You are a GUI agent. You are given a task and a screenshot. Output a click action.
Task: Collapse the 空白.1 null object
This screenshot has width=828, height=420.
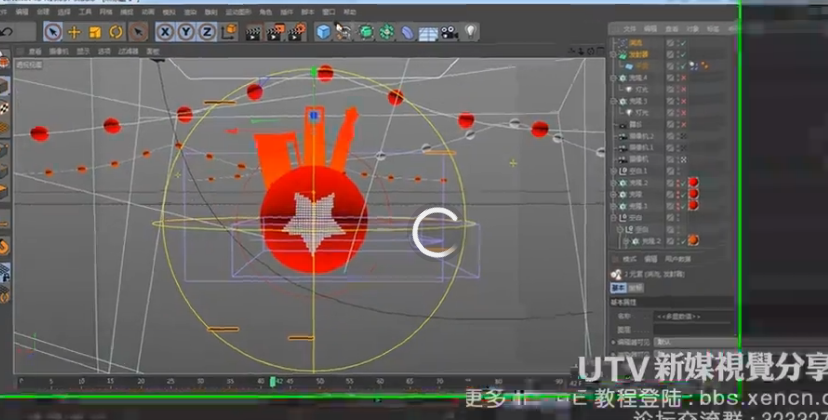click(x=613, y=171)
